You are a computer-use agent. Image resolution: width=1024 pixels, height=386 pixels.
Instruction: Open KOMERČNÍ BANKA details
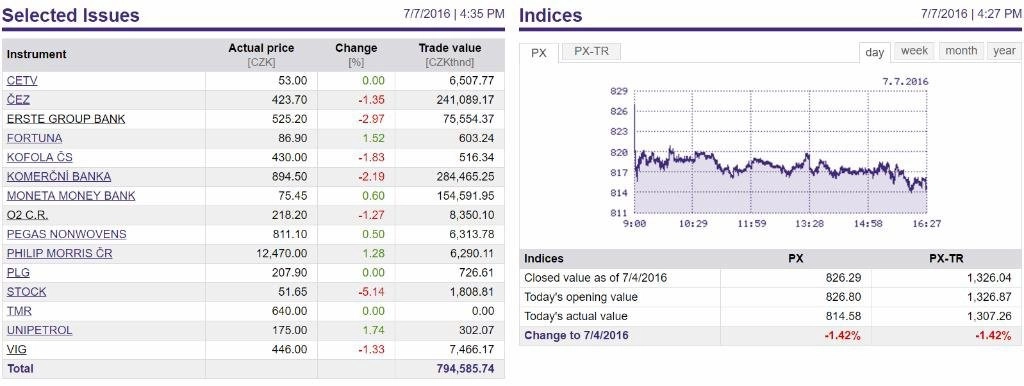pos(59,176)
